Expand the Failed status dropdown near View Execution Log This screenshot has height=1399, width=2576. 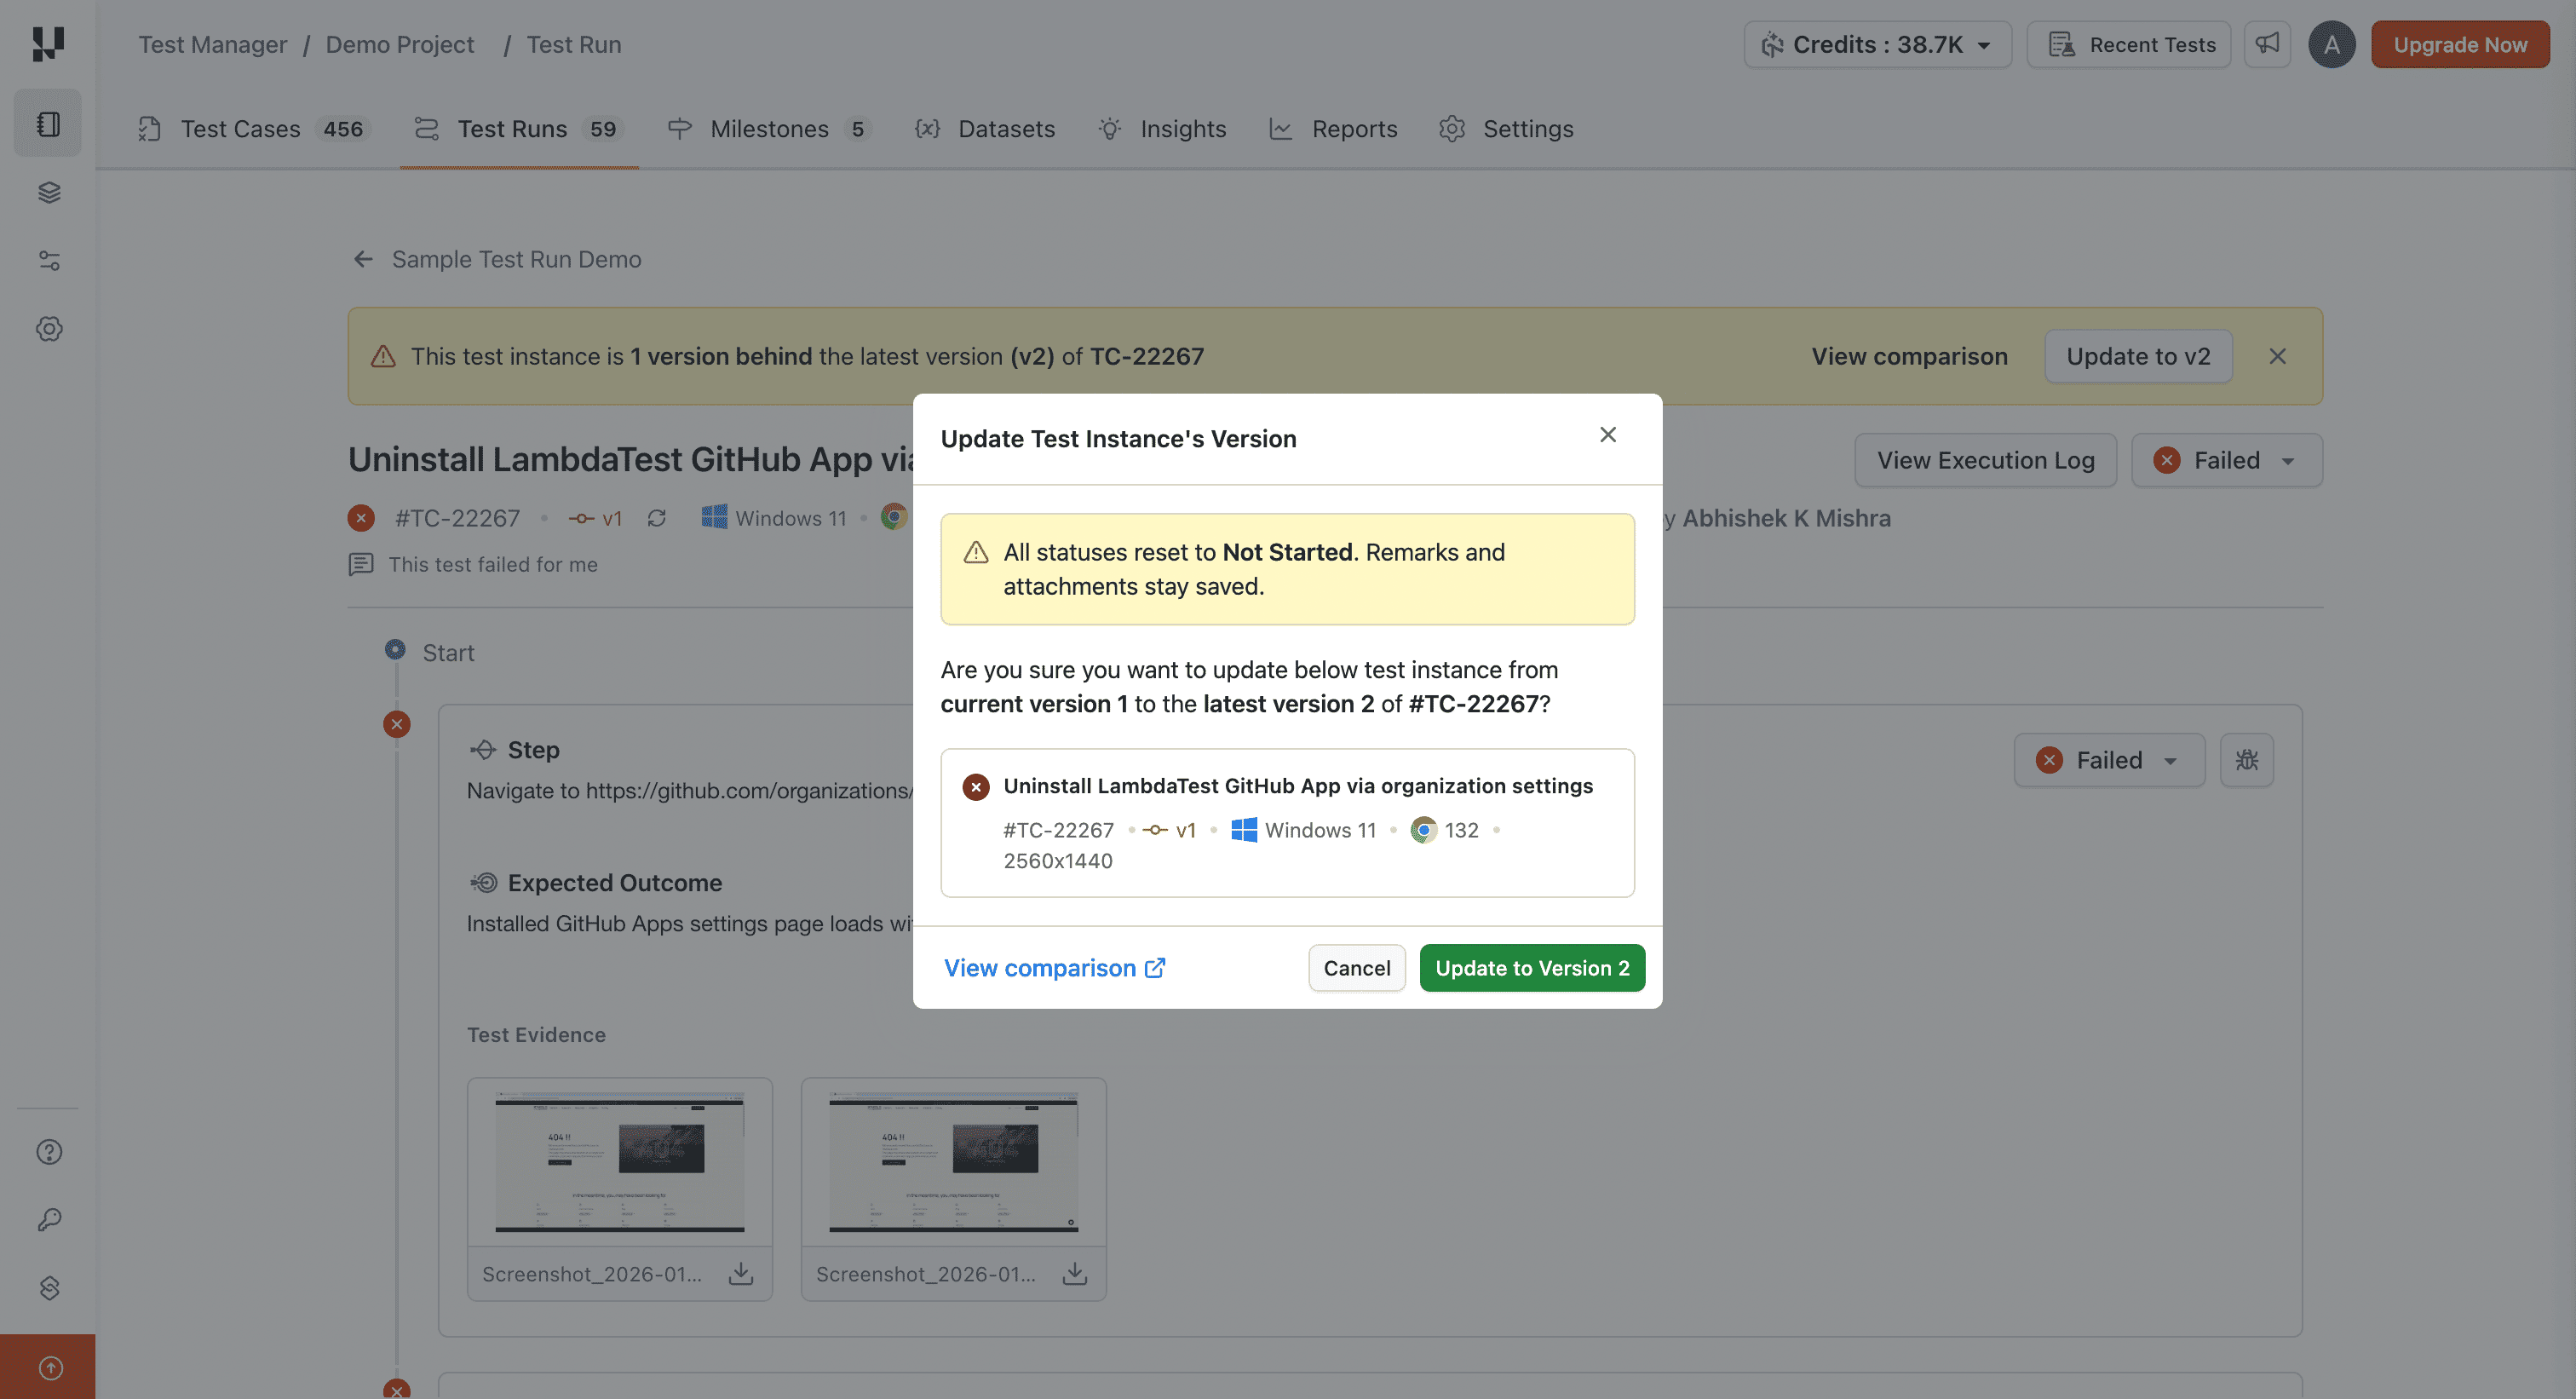pyautogui.click(x=2227, y=460)
